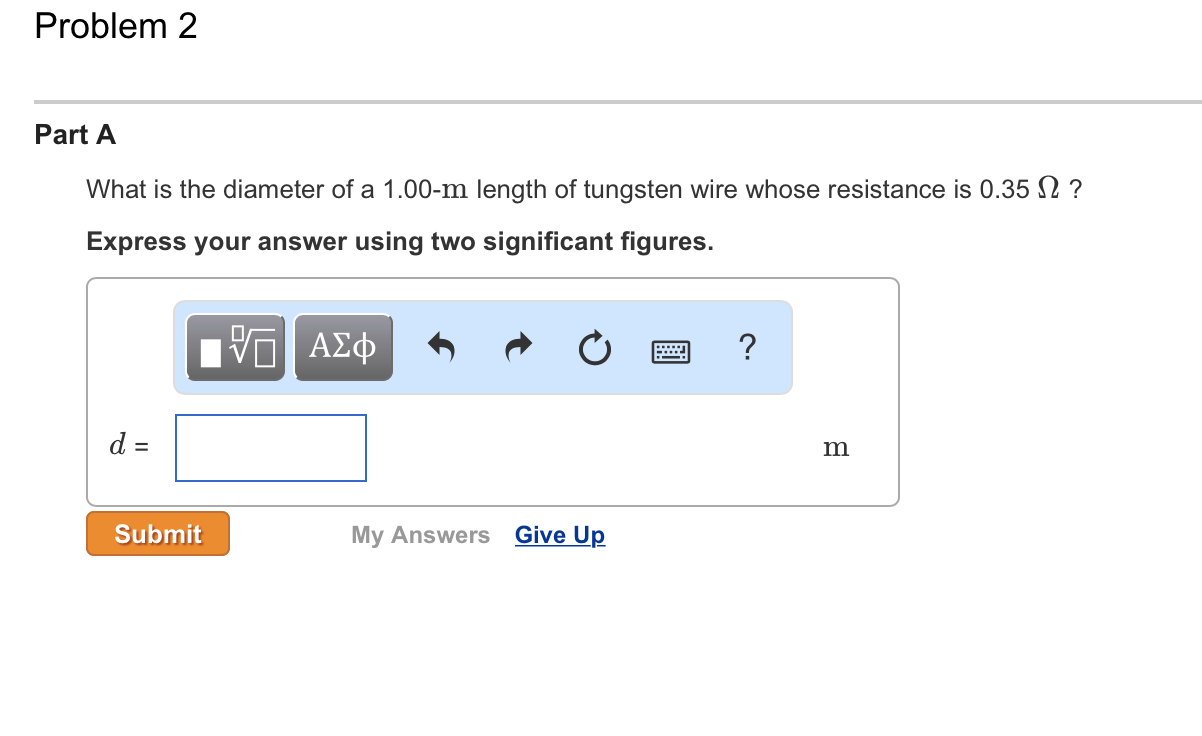Open the math templates square-root button

click(236, 348)
